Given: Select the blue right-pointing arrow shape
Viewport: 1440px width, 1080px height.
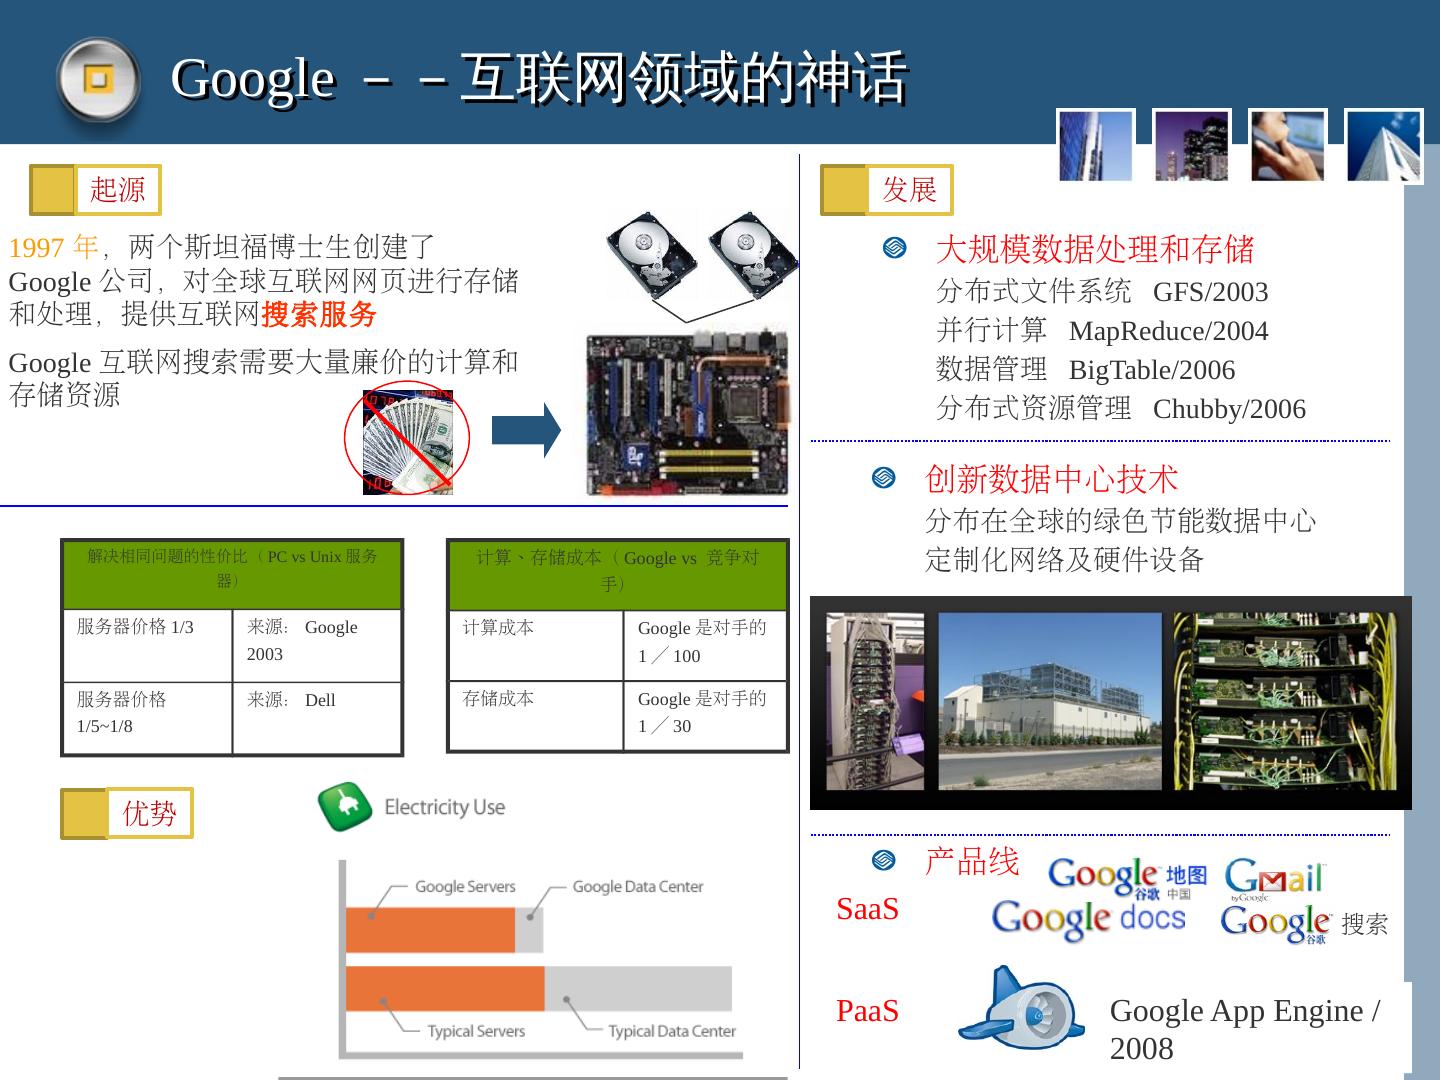Looking at the screenshot, I should (526, 431).
